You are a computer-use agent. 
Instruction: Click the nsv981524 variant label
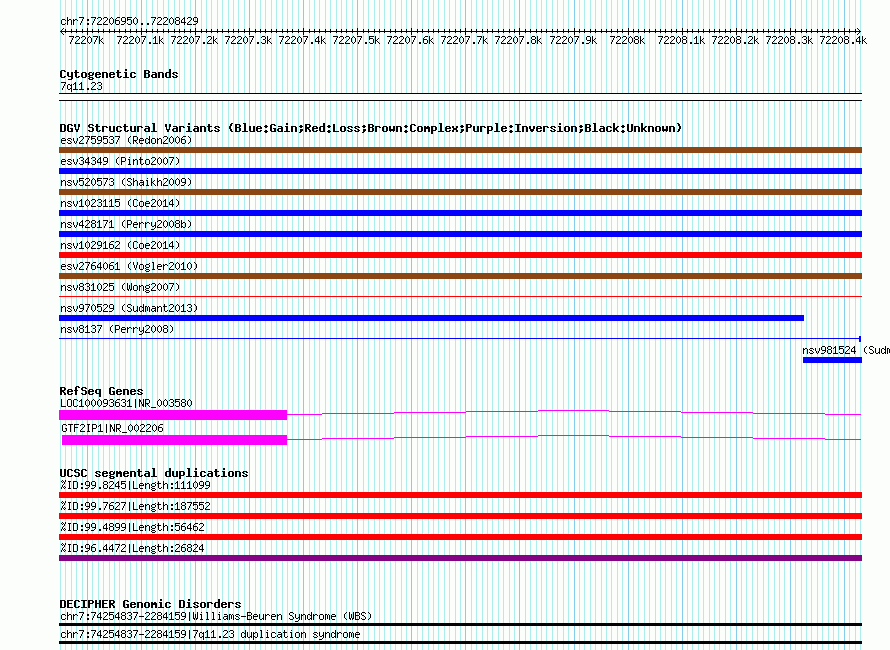[846, 350]
